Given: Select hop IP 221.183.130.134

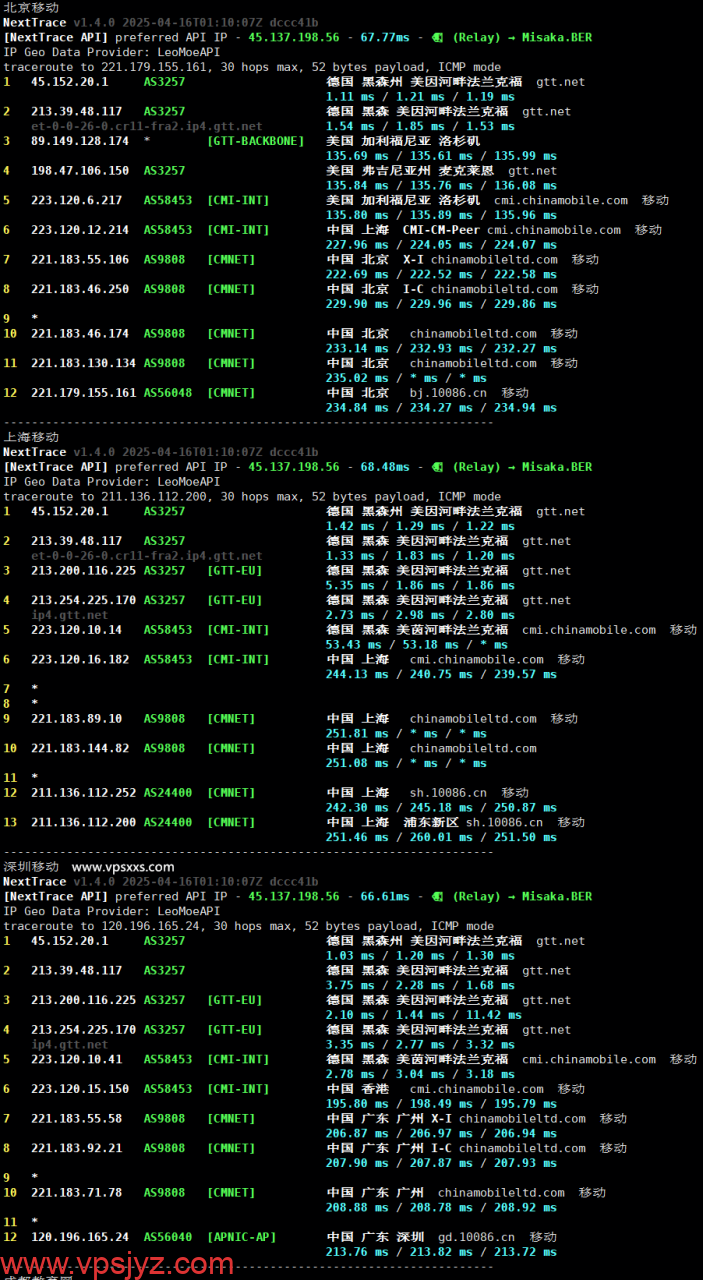Looking at the screenshot, I should click(x=83, y=363).
